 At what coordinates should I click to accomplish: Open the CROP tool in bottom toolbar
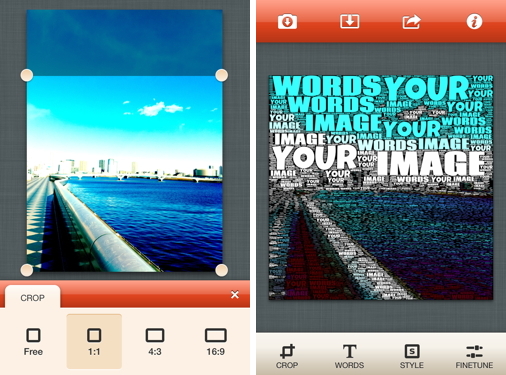pos(287,357)
